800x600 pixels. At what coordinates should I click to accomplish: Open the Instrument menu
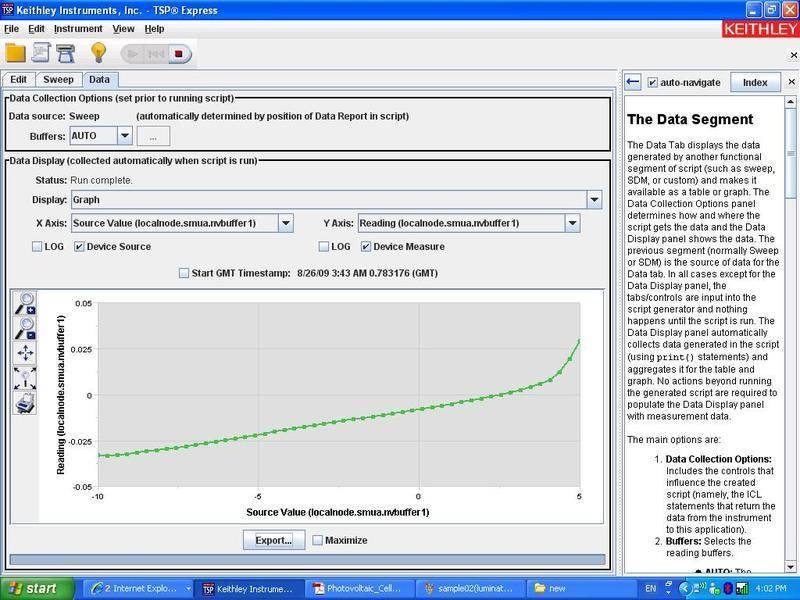pyautogui.click(x=78, y=29)
